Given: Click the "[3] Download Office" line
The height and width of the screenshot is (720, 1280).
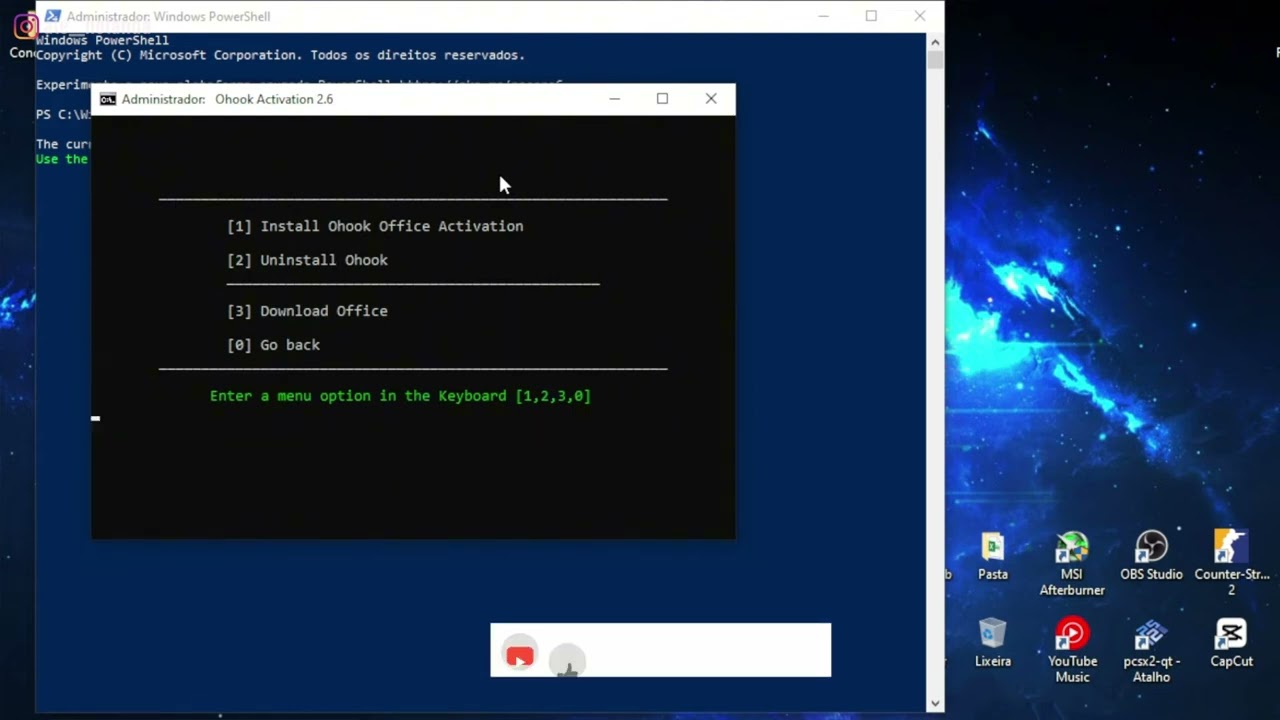Looking at the screenshot, I should click(x=307, y=311).
